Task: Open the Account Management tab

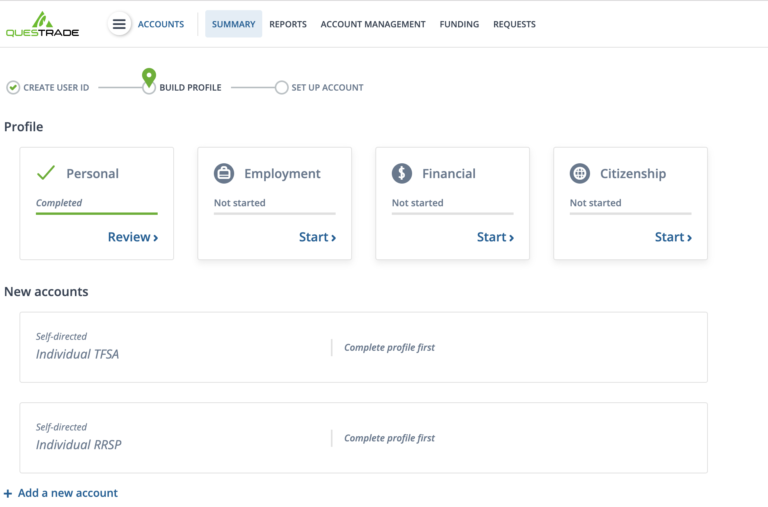Action: 372,24
